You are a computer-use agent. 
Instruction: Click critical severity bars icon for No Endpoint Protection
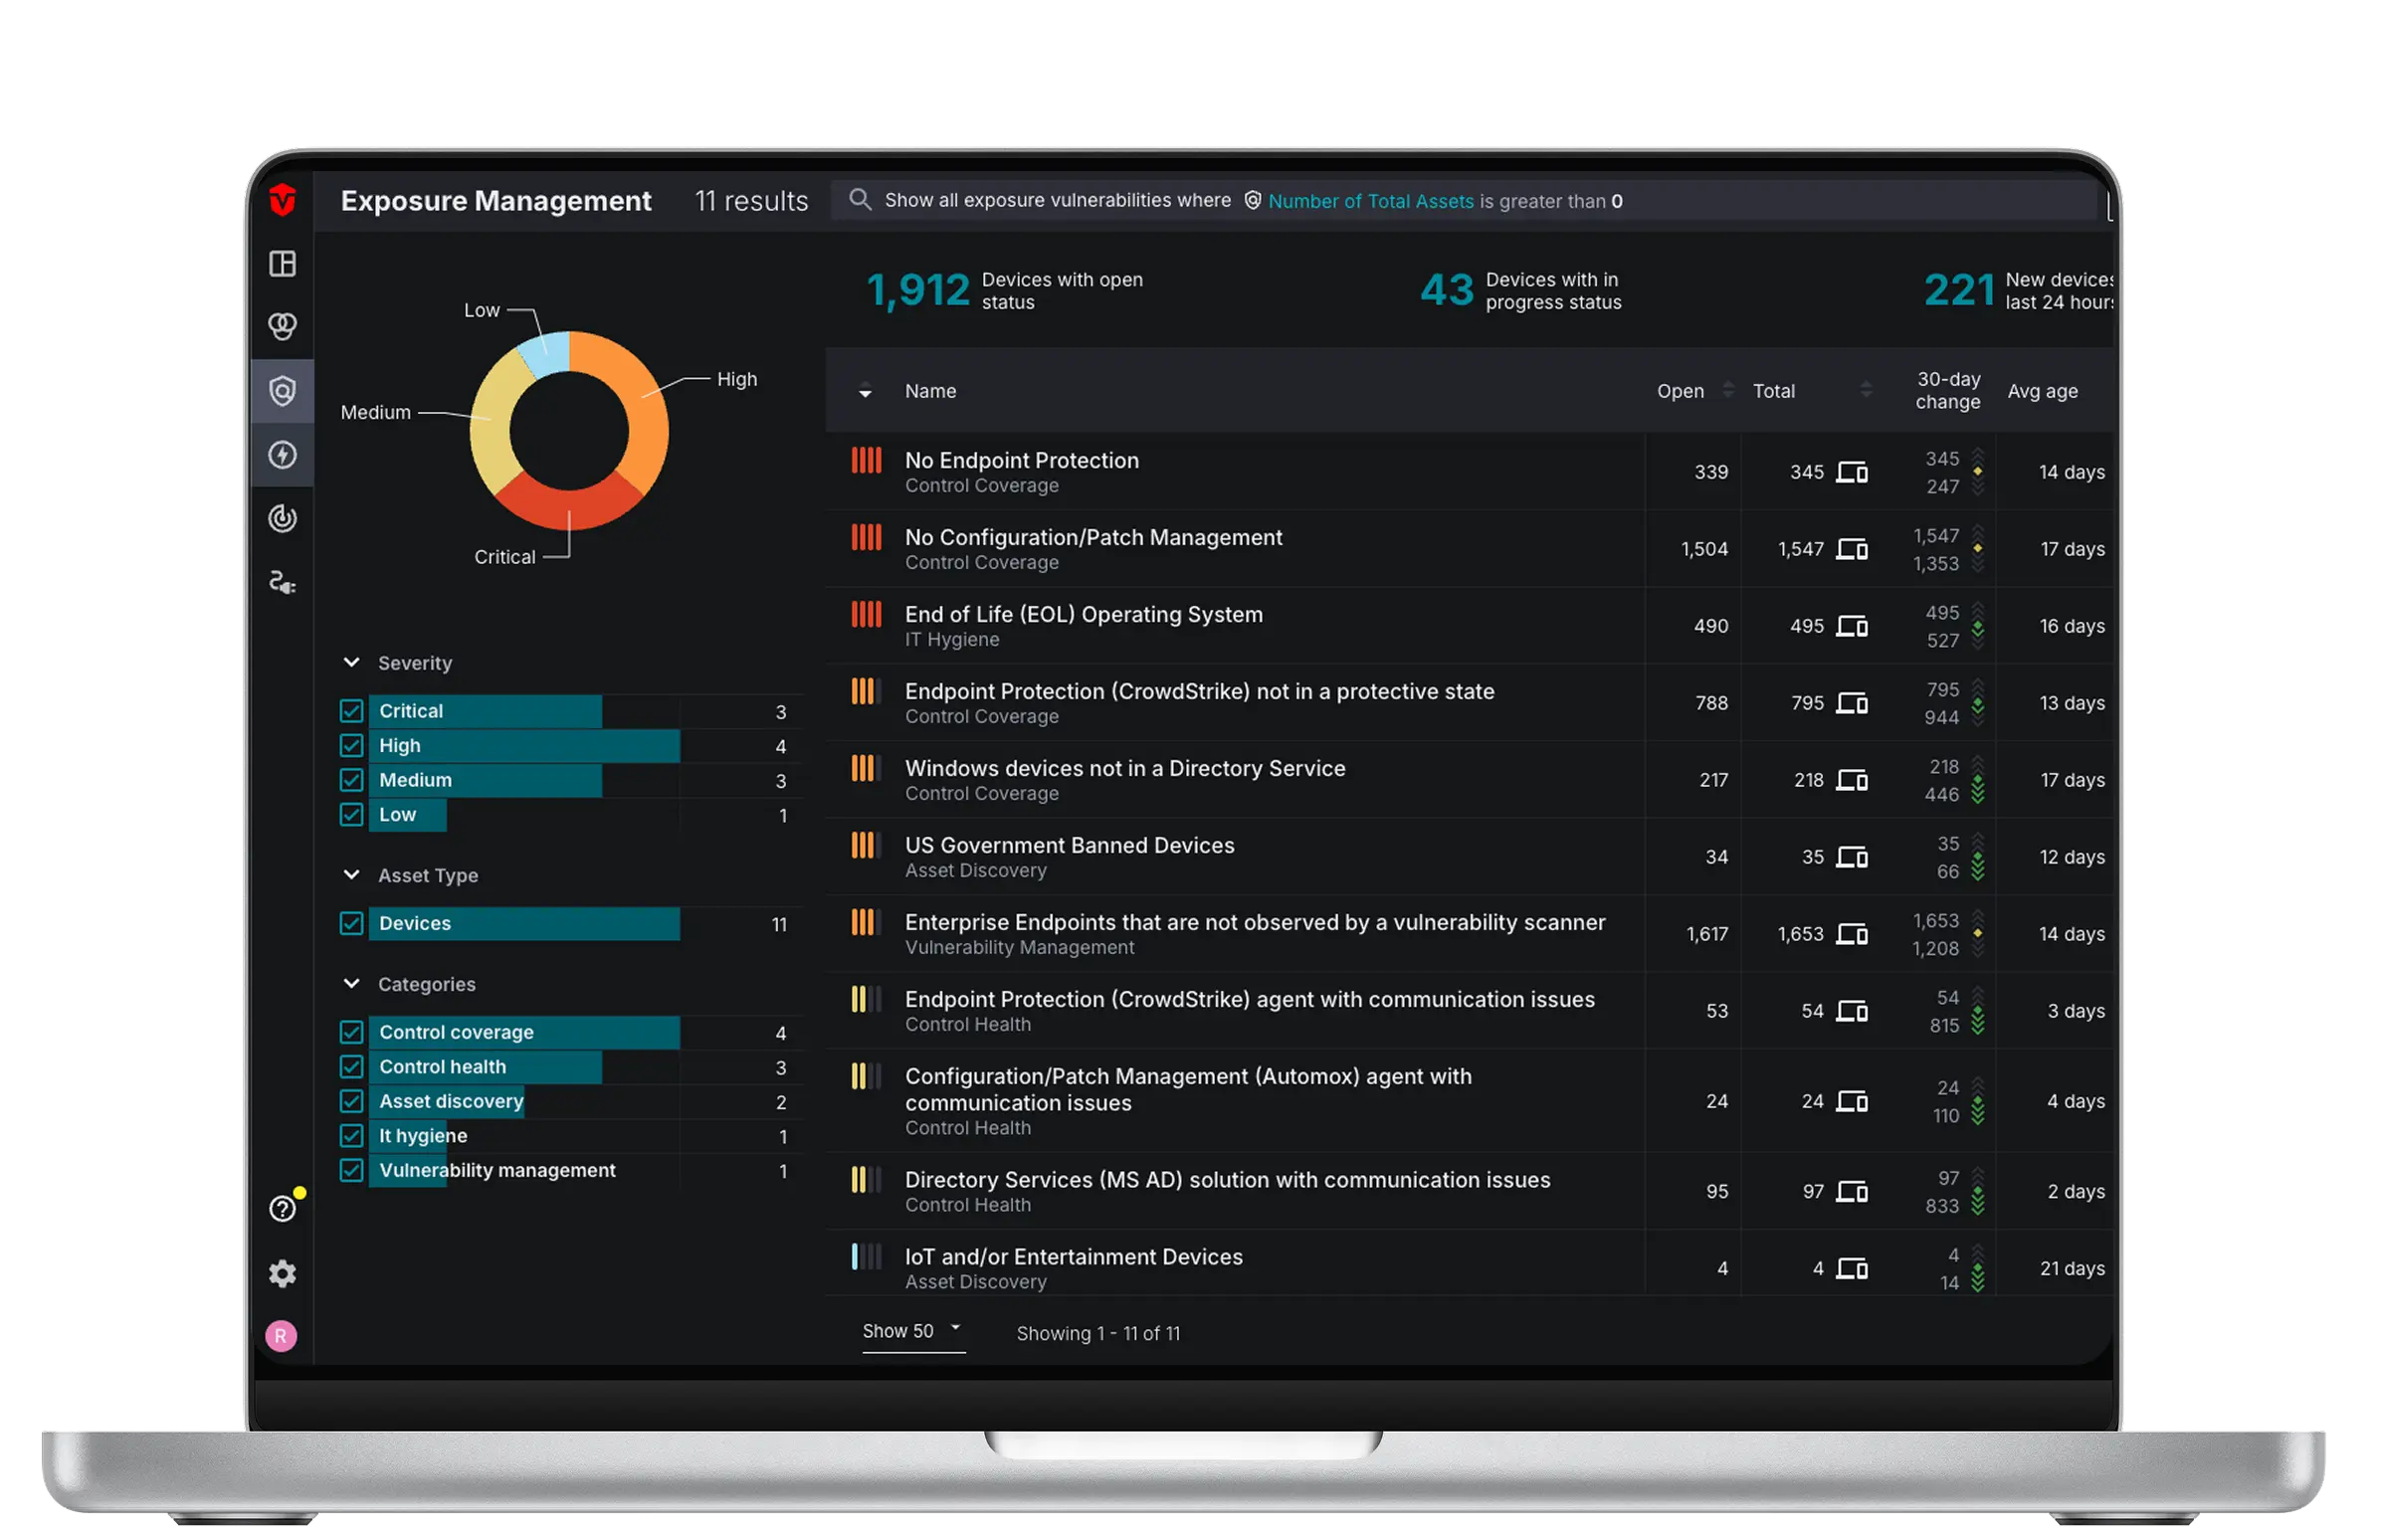(x=866, y=460)
